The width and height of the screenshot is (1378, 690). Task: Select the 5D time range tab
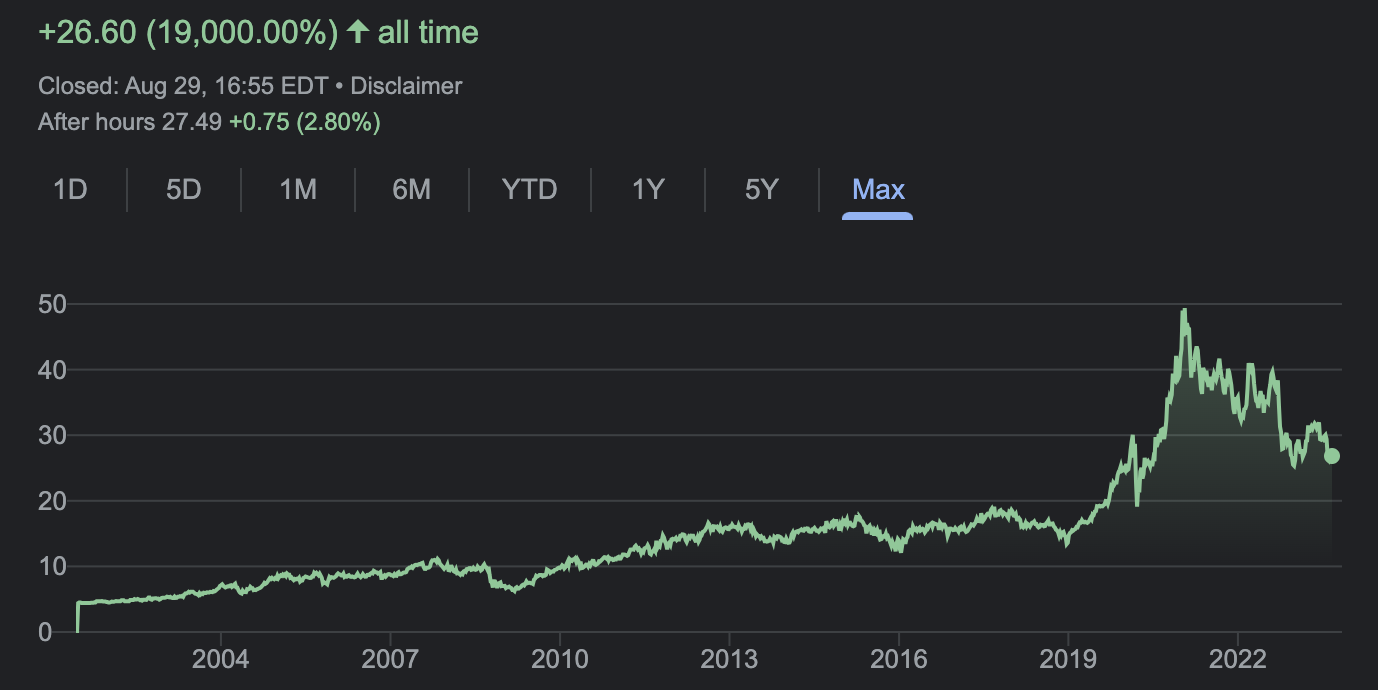coord(184,190)
